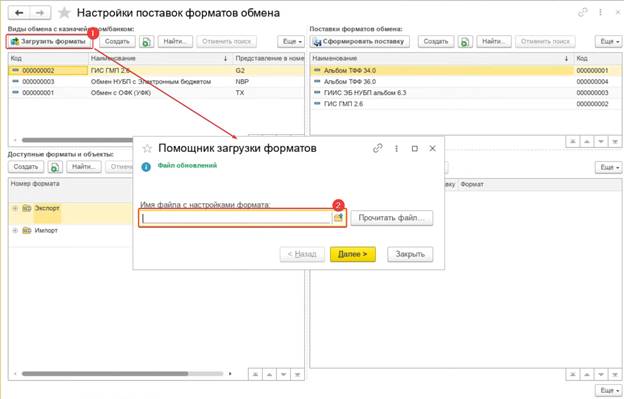624x399 pixels.
Task: Open Еще dropdown at bottom right corner
Action: [x=608, y=391]
